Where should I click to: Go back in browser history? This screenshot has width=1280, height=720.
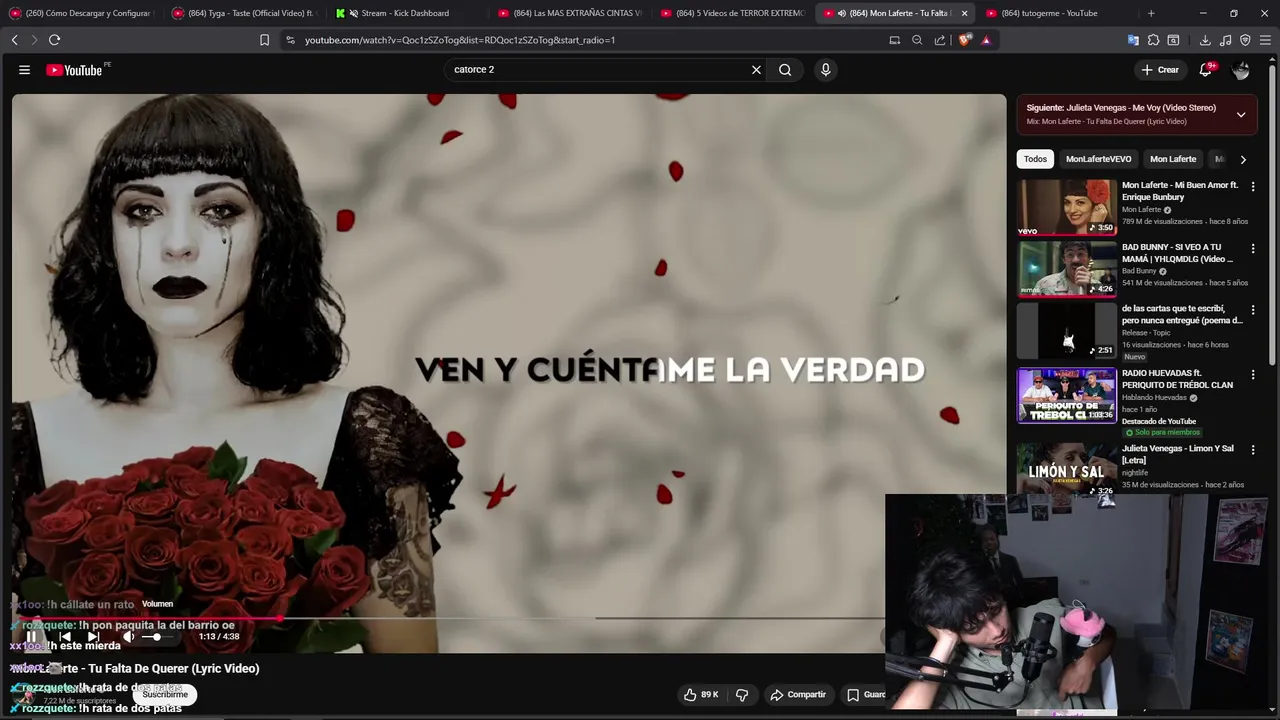tap(14, 40)
